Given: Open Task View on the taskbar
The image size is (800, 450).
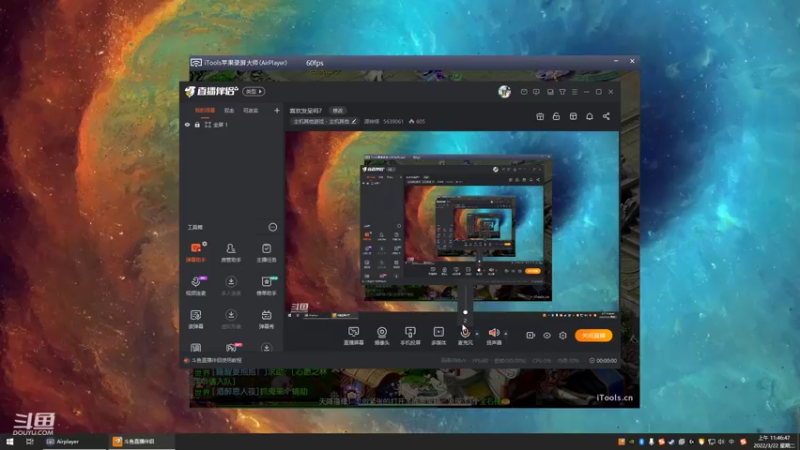Looking at the screenshot, I should tap(30, 441).
